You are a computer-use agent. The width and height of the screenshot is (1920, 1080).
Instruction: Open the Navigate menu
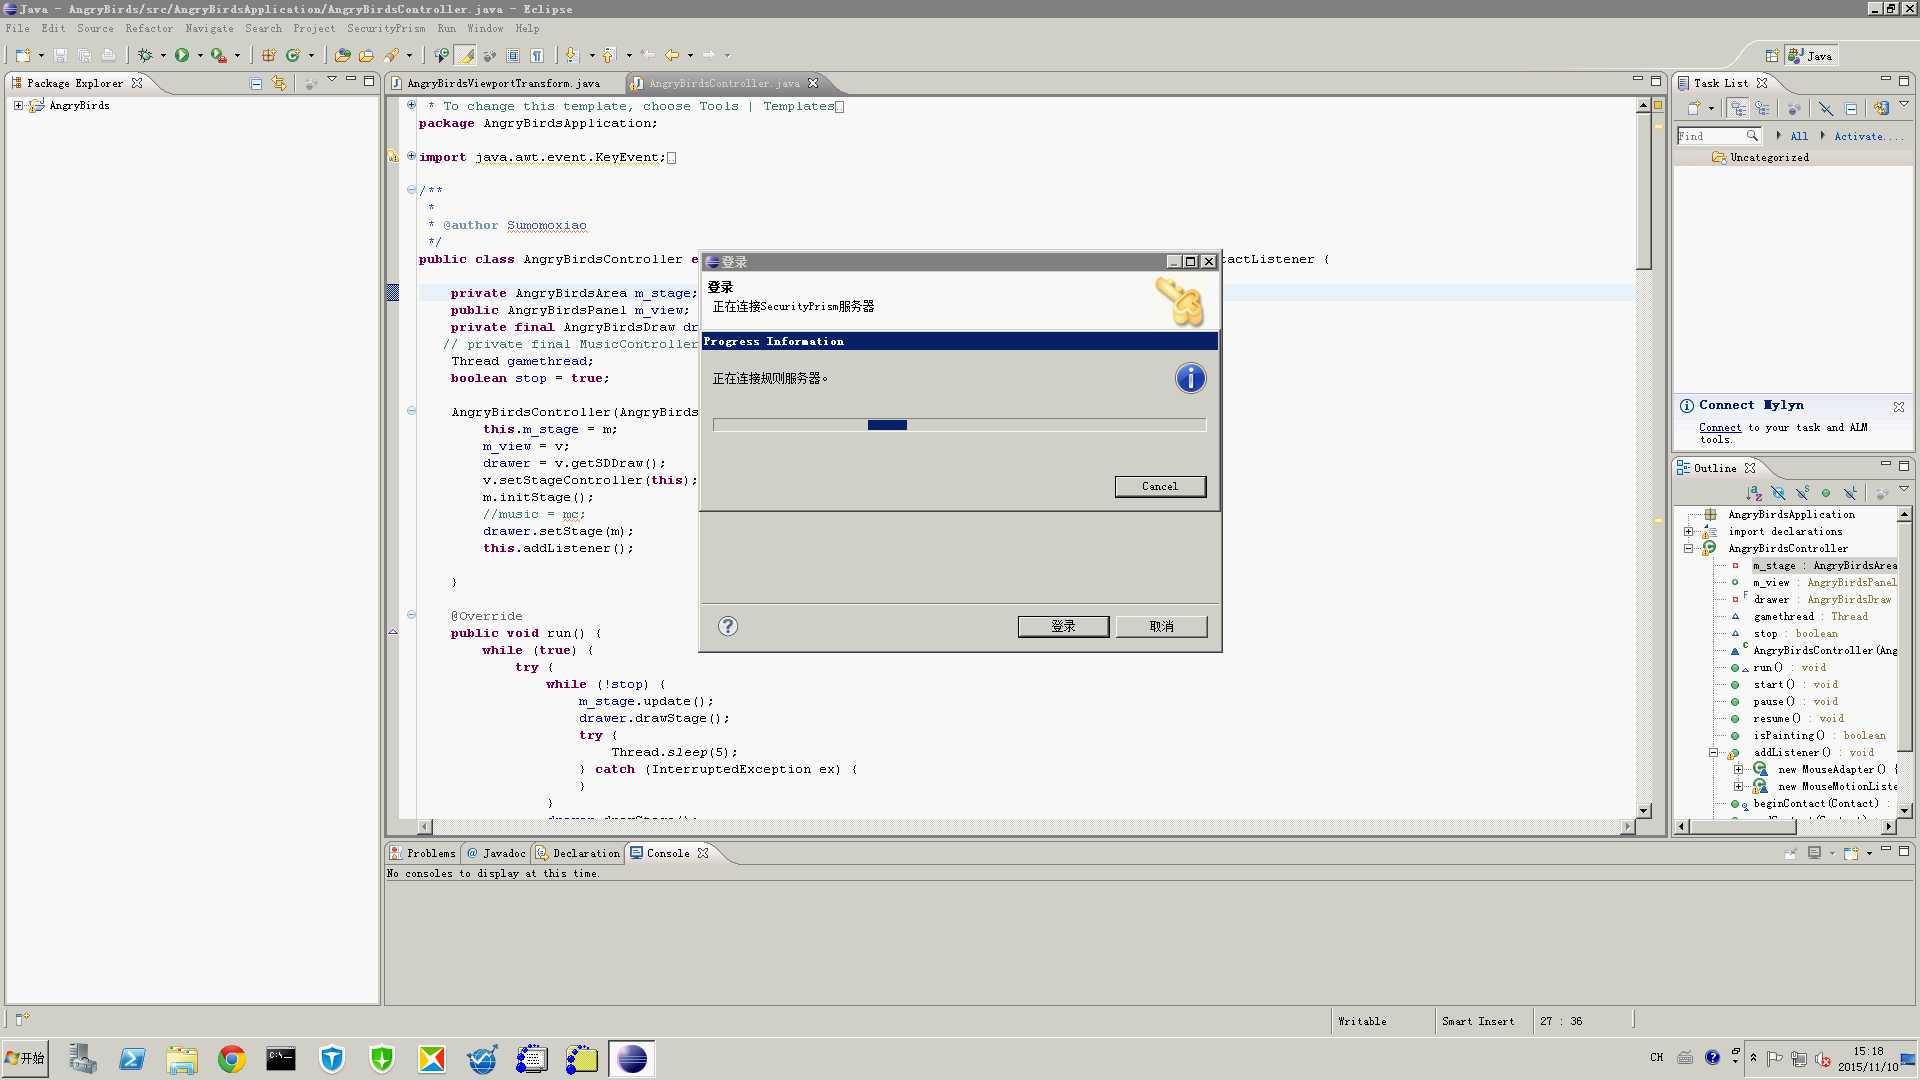click(x=209, y=28)
